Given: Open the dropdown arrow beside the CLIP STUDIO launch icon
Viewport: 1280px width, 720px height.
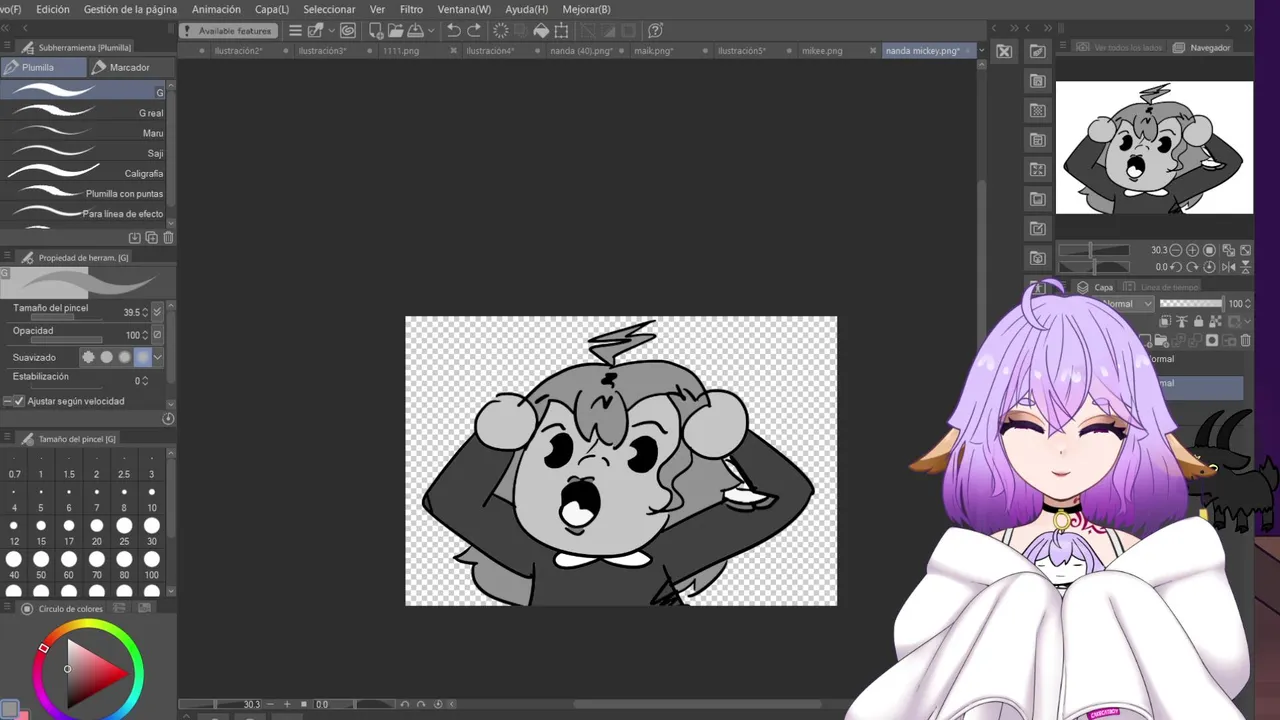Looking at the screenshot, I should tap(332, 31).
